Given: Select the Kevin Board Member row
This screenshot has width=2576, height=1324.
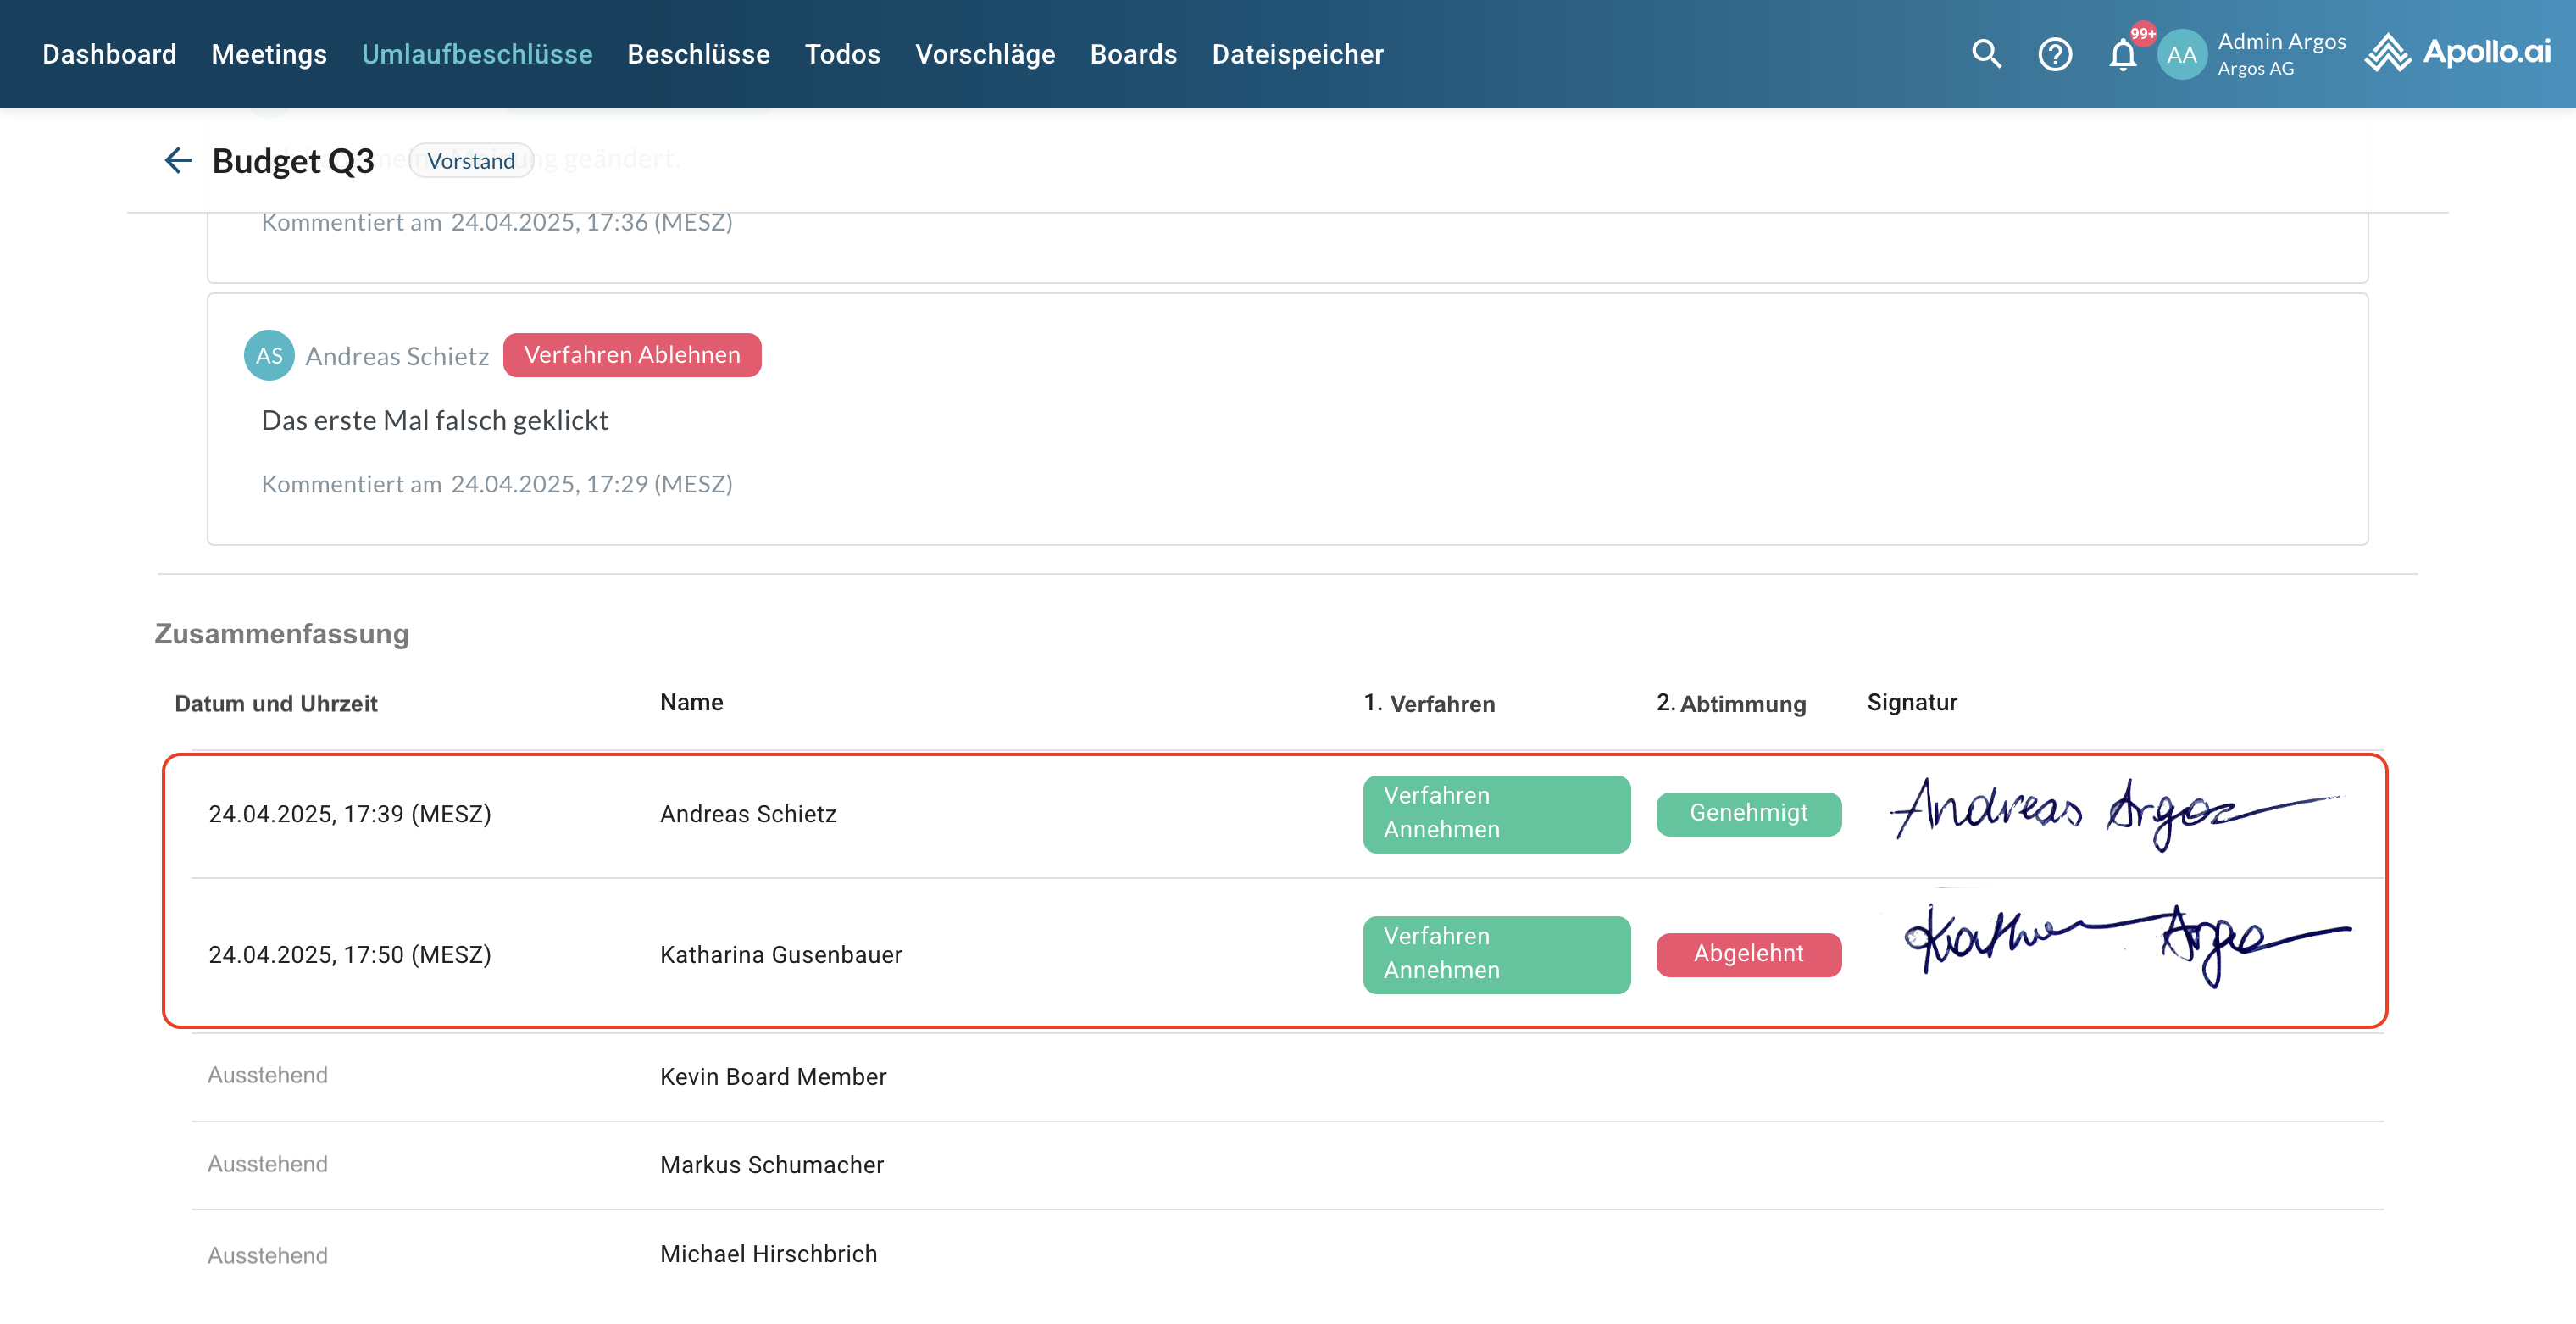Looking at the screenshot, I should tap(773, 1077).
